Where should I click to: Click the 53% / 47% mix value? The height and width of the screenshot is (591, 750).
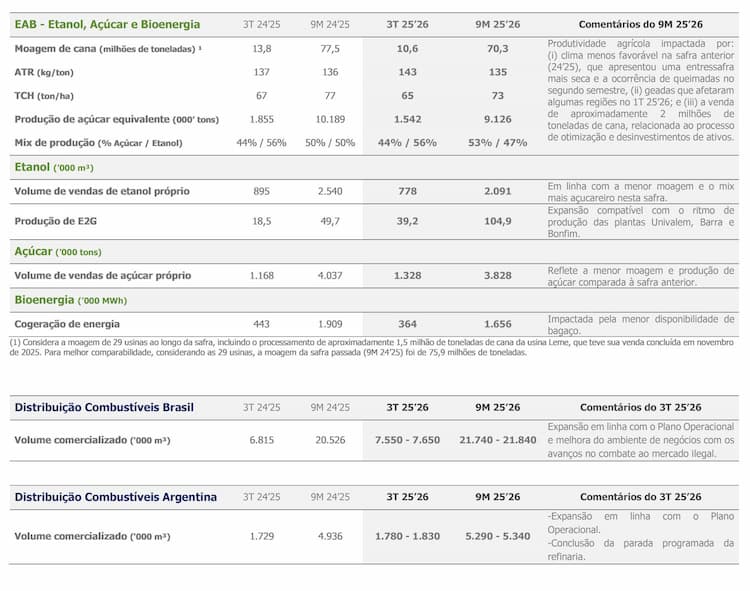[497, 142]
